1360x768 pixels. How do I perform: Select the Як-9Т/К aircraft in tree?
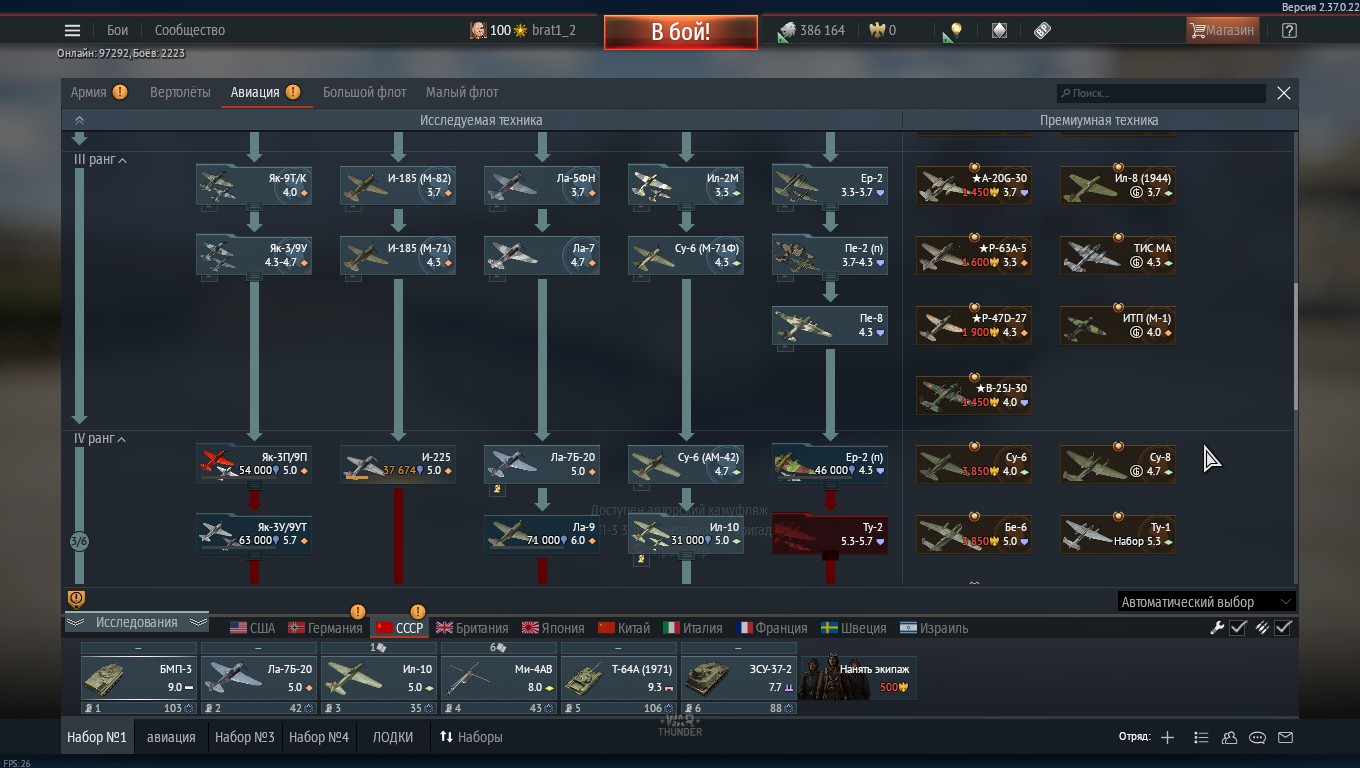click(x=254, y=185)
